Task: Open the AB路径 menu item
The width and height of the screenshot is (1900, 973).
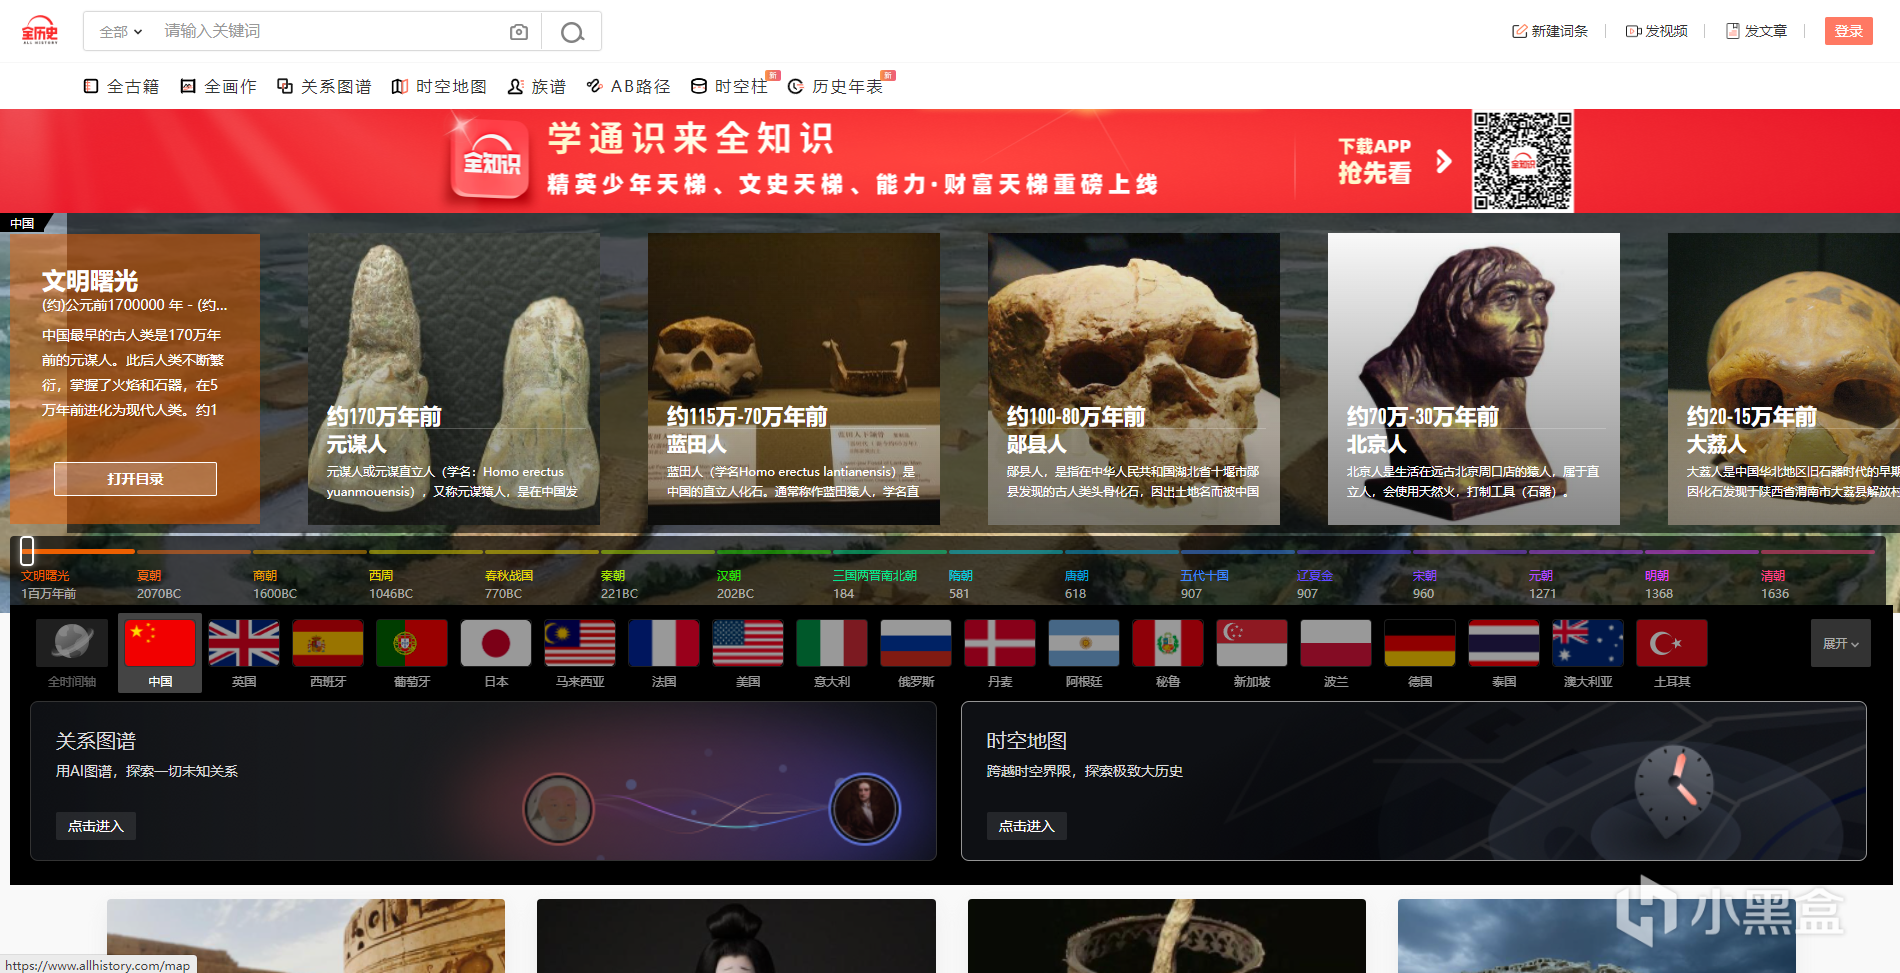Action: [x=628, y=87]
